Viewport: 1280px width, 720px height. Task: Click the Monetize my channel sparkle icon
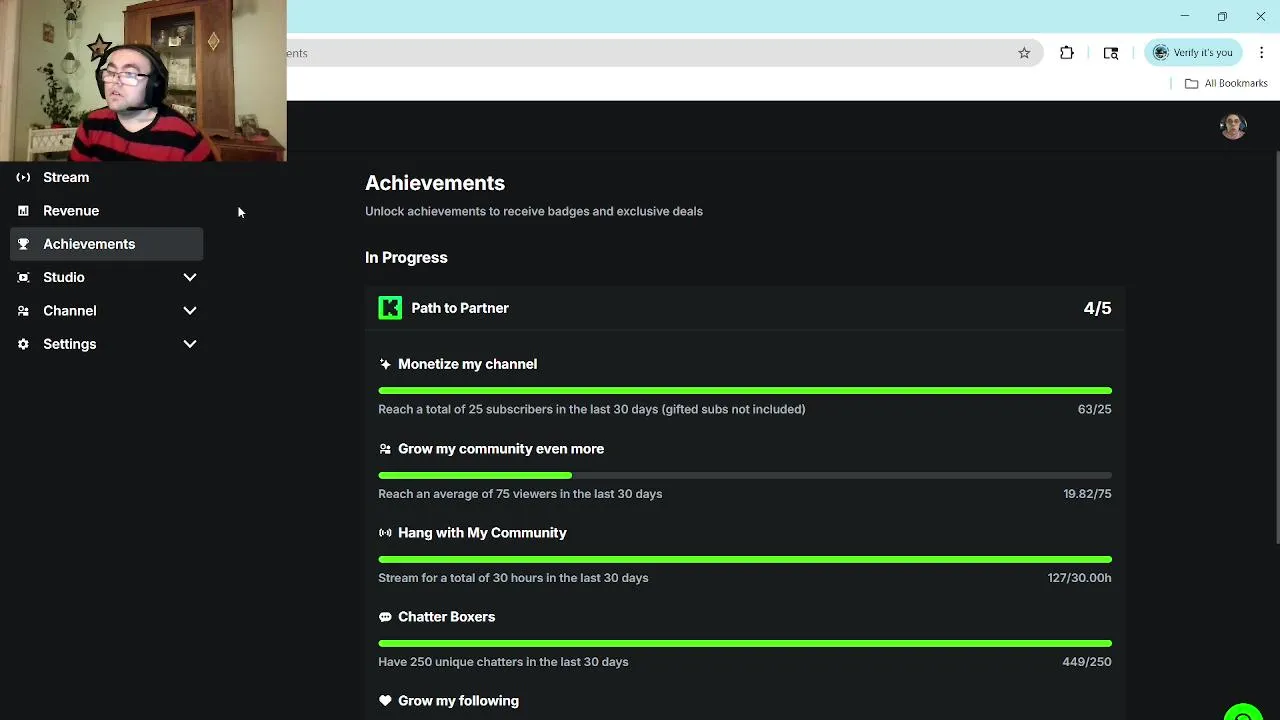click(385, 364)
